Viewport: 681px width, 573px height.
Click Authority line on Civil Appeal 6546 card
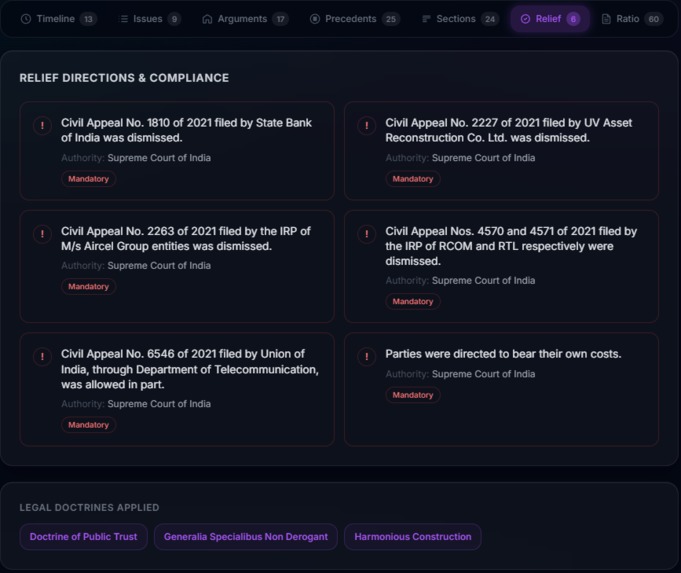coord(136,404)
